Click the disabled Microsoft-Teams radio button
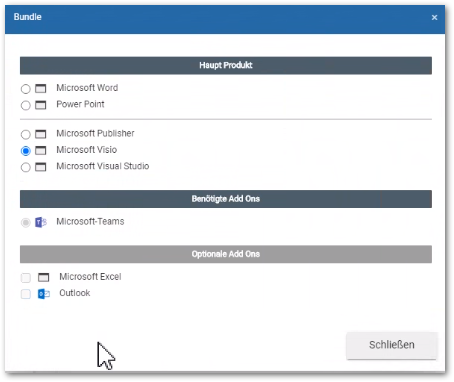 [x=26, y=222]
